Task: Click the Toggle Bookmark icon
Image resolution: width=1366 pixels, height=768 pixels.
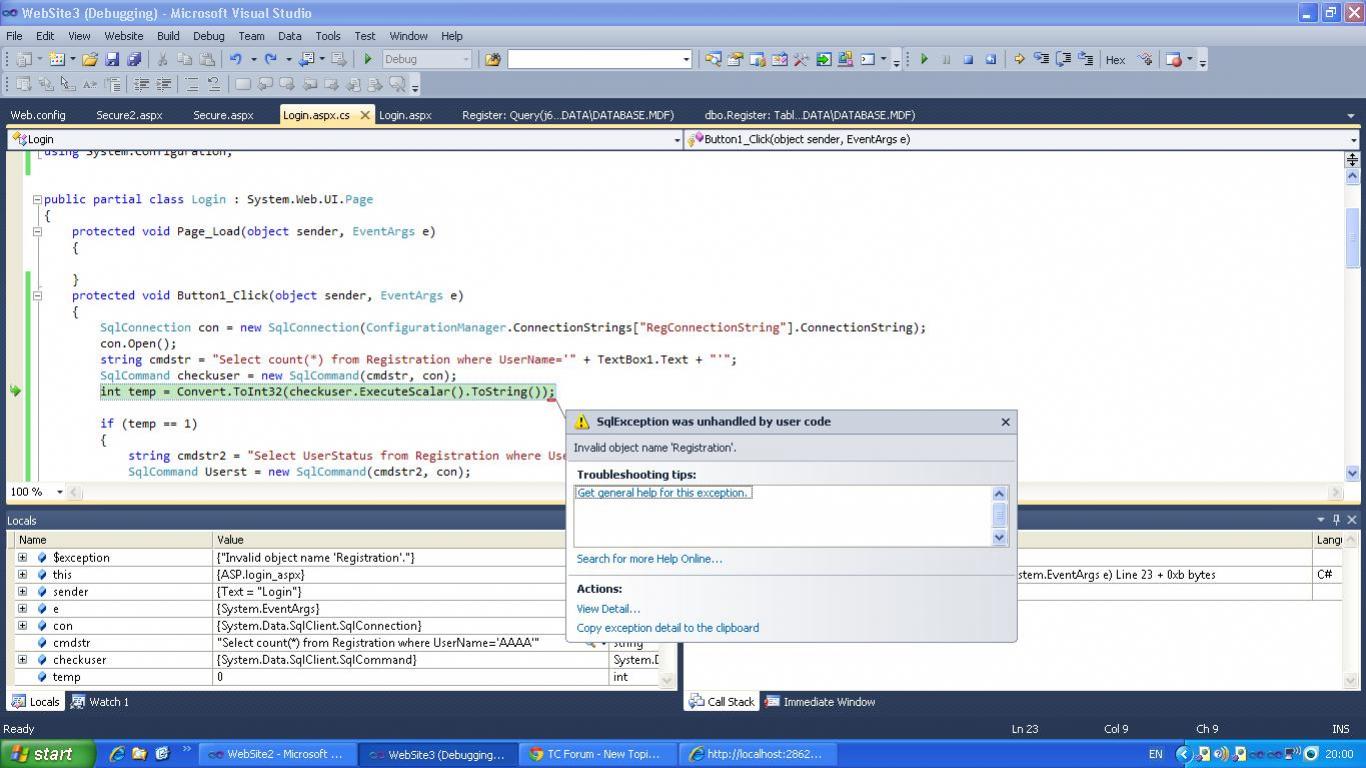Action: point(243,84)
